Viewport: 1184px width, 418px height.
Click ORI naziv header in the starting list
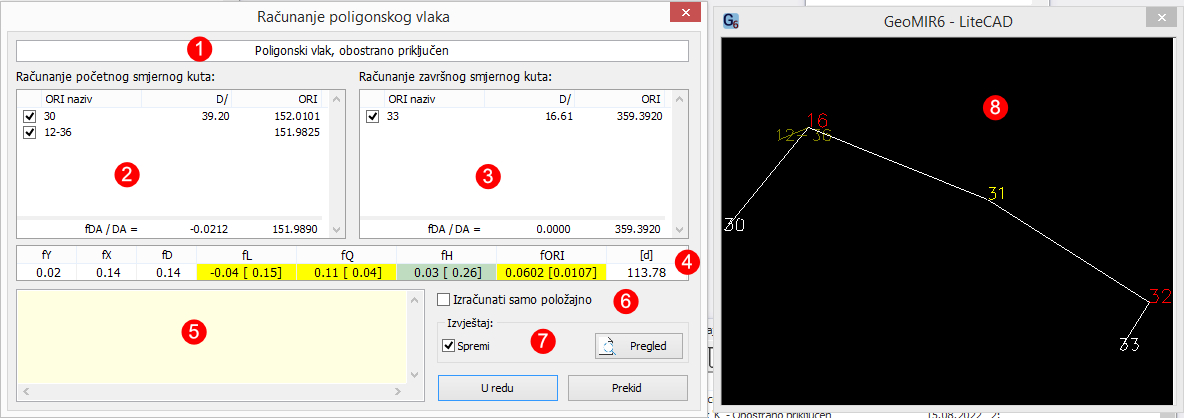point(66,99)
